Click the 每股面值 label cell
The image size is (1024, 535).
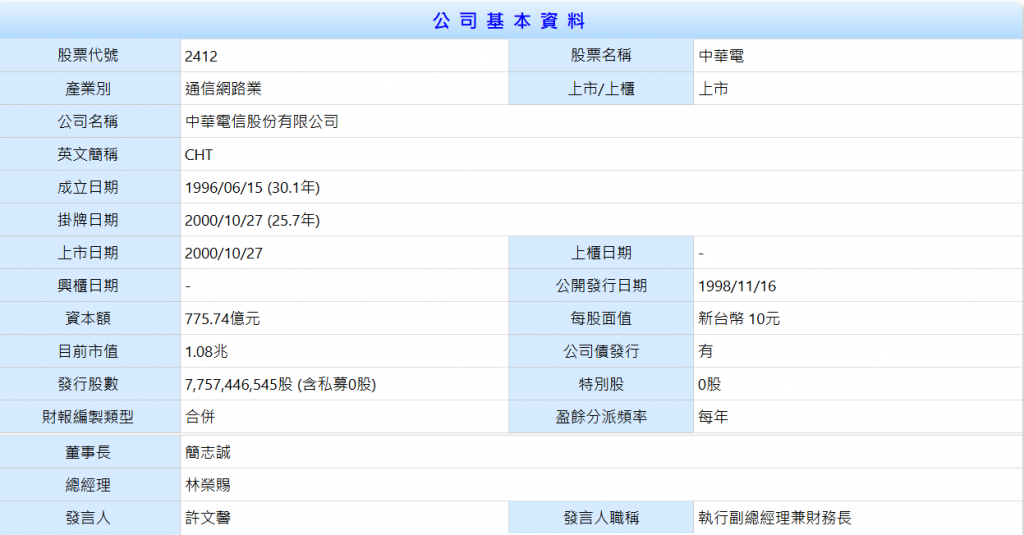pyautogui.click(x=601, y=318)
